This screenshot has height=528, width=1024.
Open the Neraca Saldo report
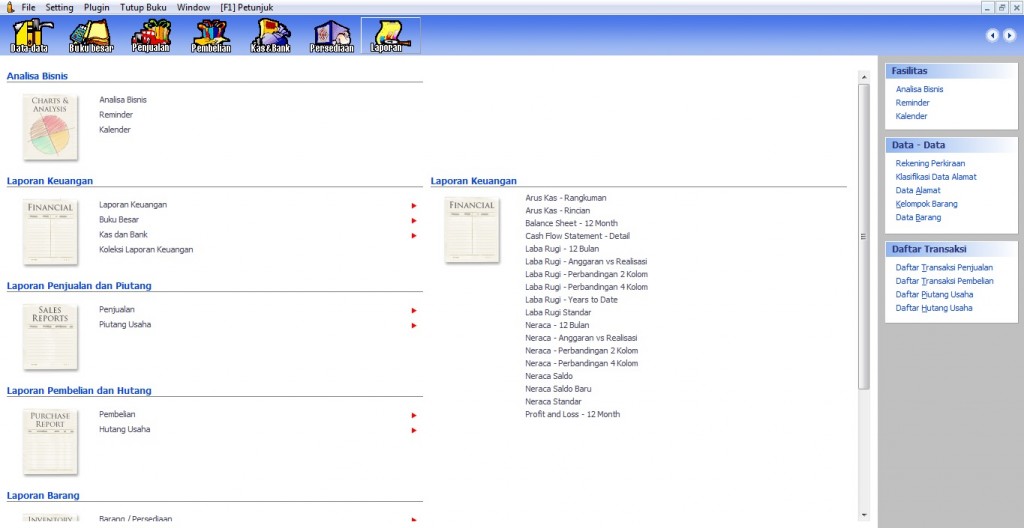549,376
